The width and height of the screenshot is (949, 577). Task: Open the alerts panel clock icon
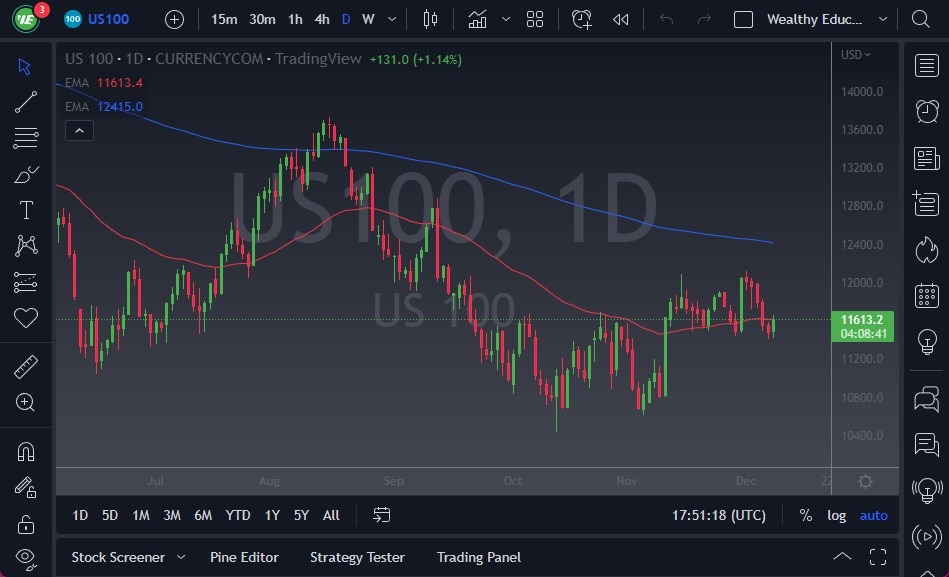[926, 111]
